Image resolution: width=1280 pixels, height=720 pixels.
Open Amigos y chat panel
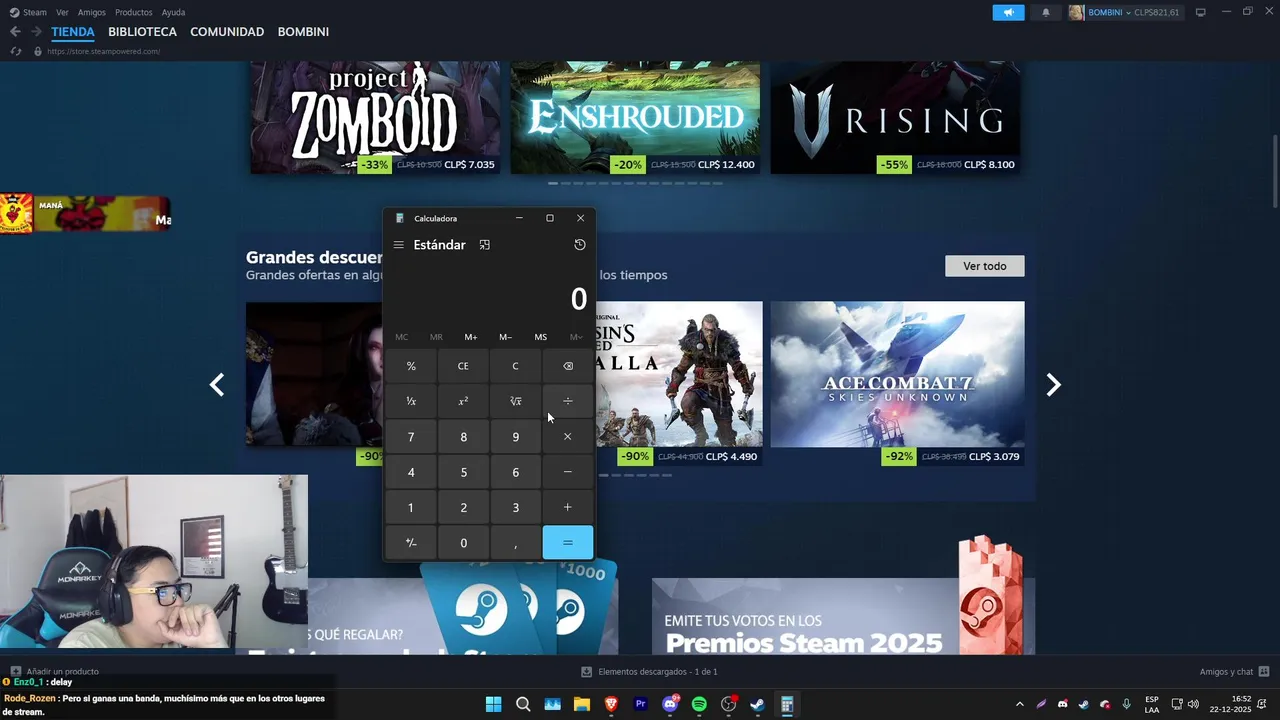click(x=1234, y=672)
